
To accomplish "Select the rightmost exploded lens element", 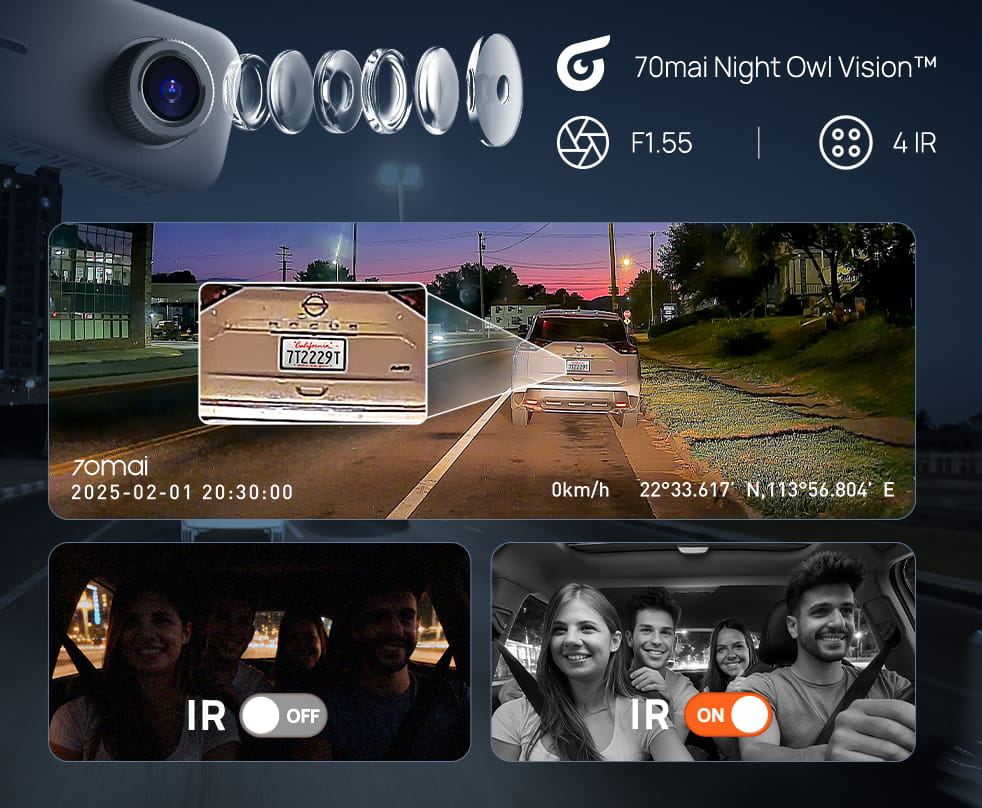I will (x=494, y=89).
